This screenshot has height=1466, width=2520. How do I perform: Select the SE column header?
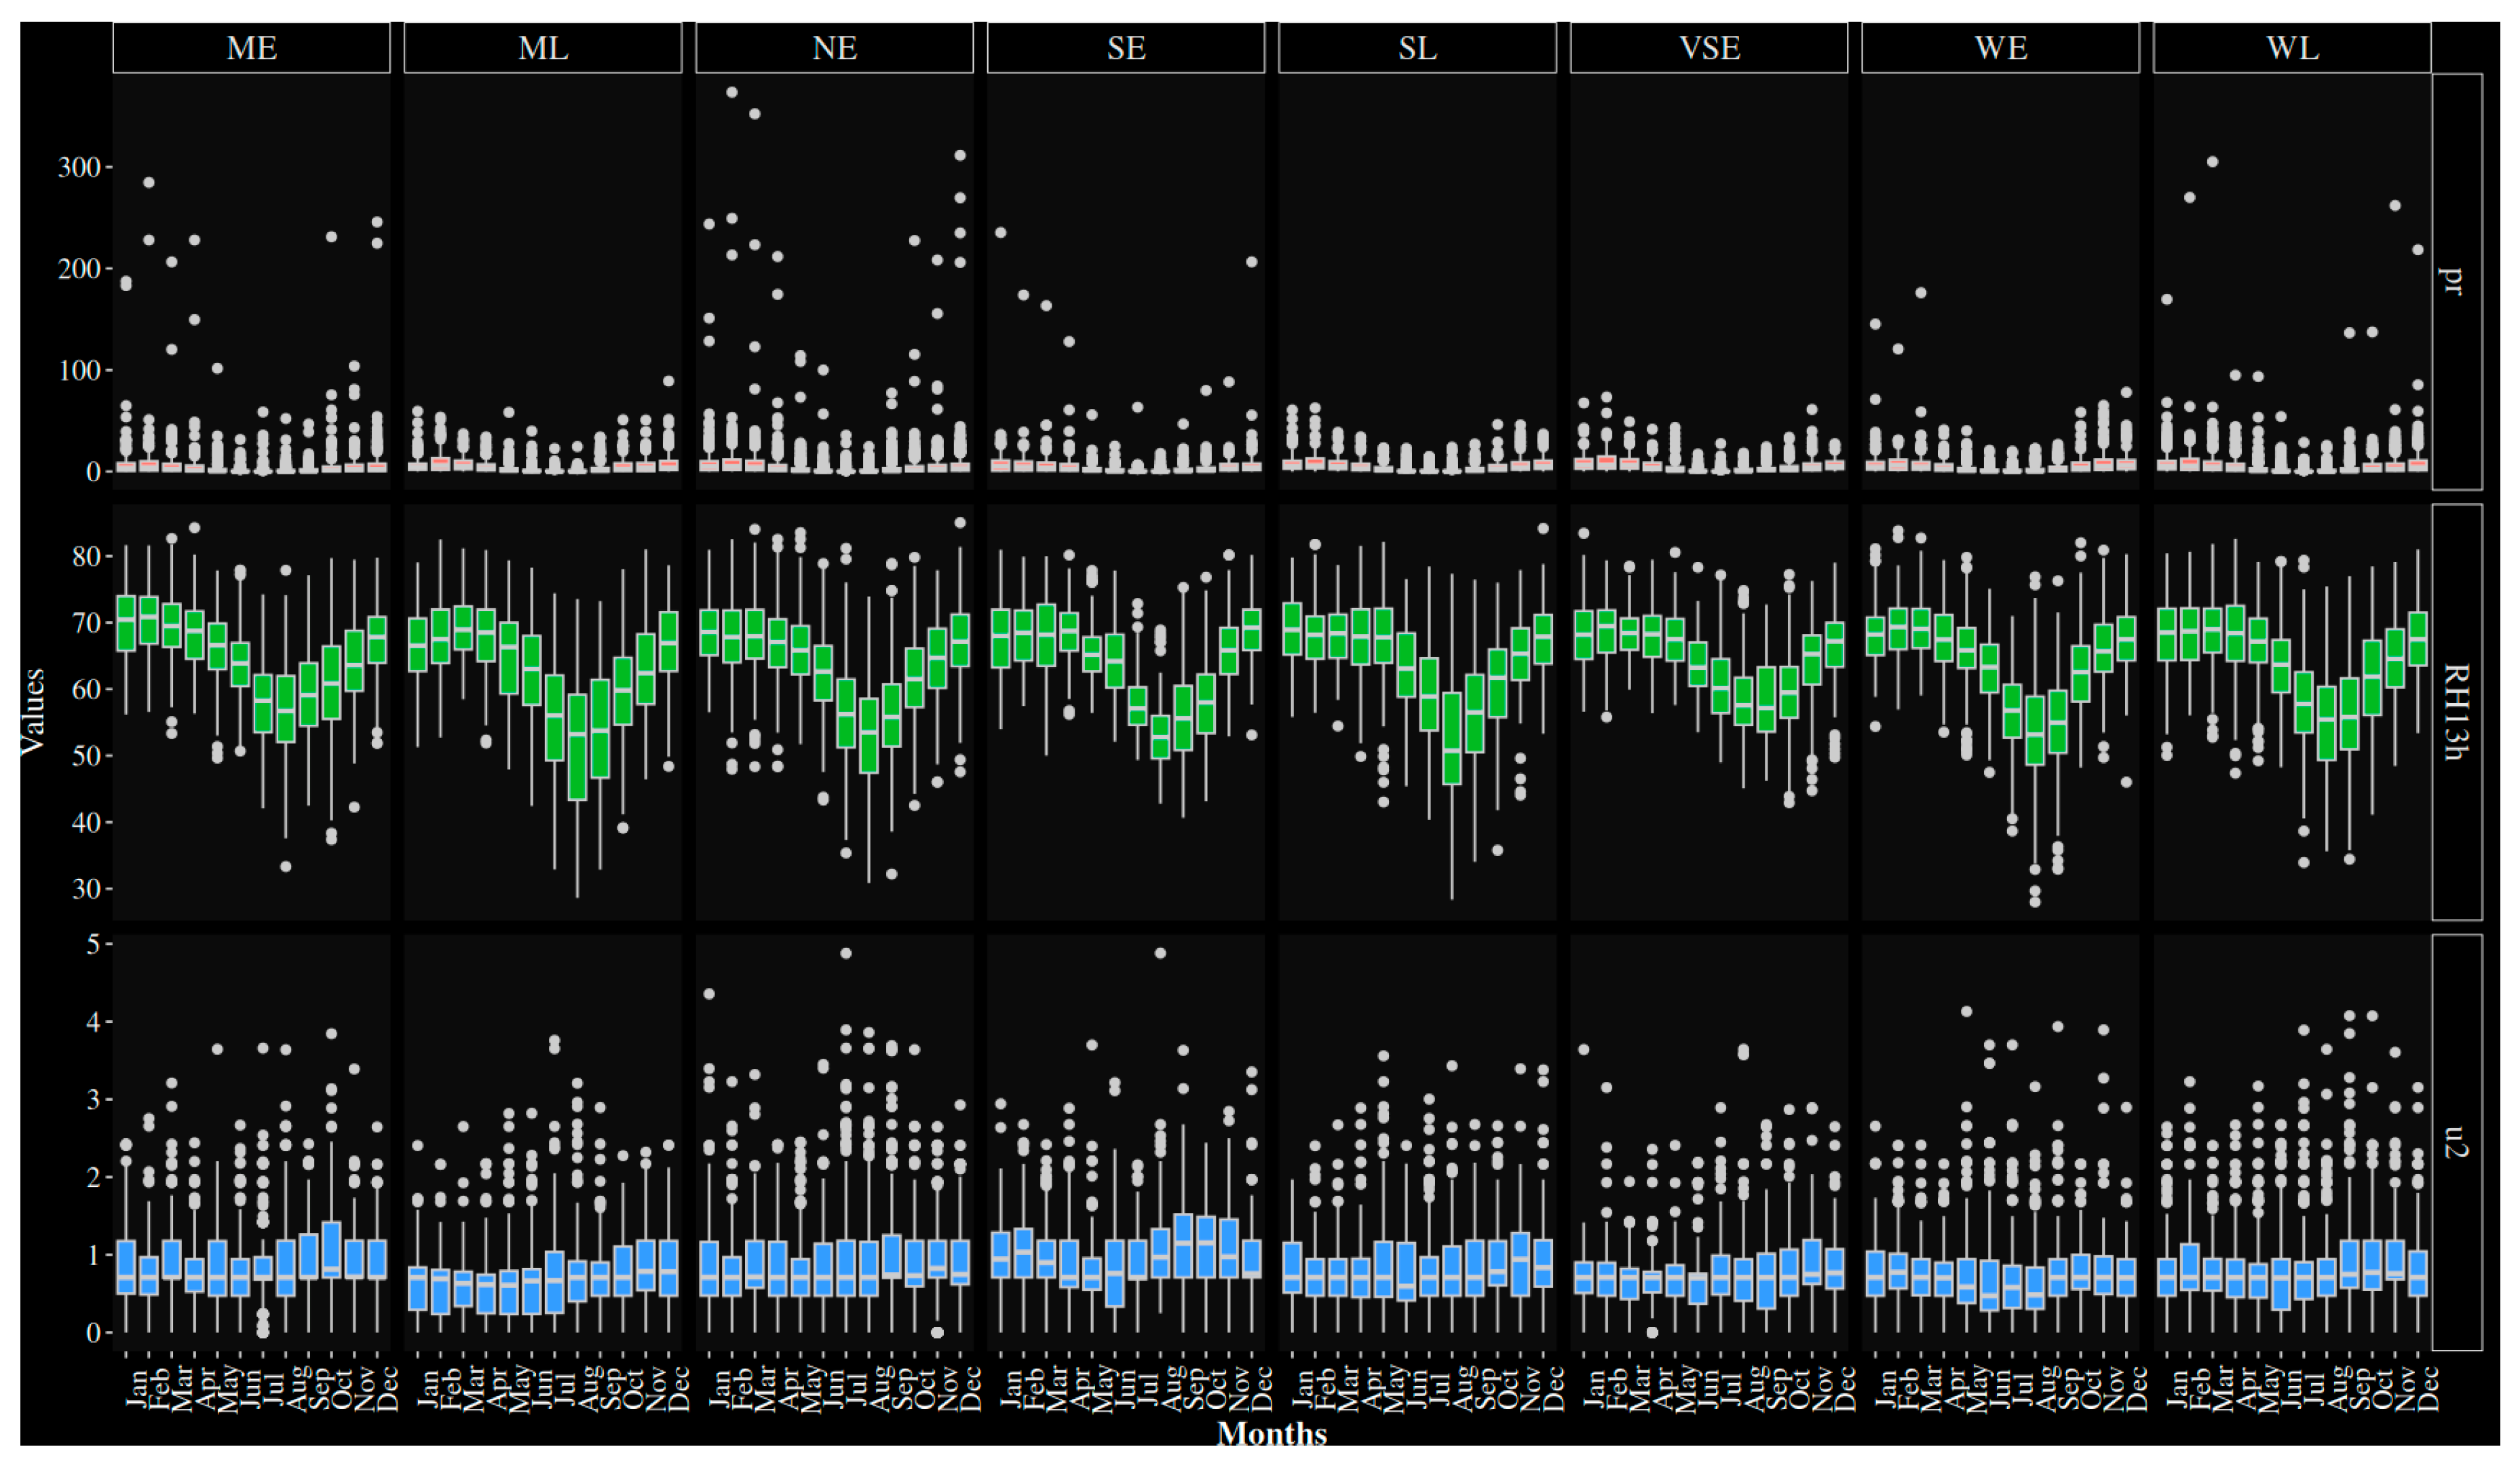1126,48
